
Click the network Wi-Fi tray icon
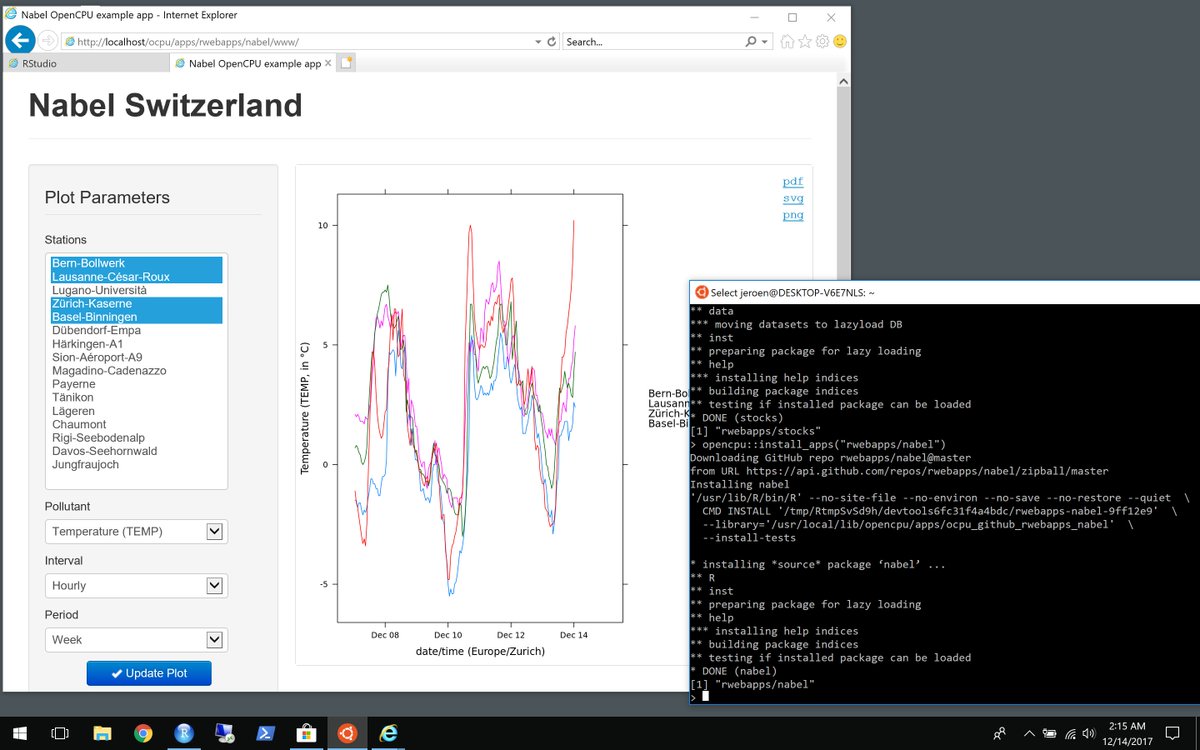[x=1069, y=733]
